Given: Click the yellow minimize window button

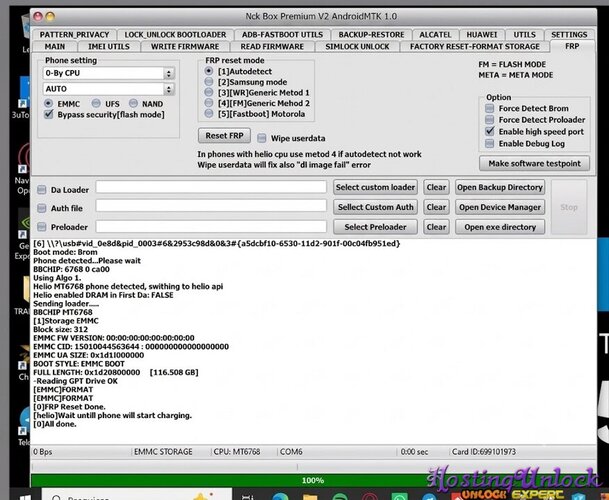Looking at the screenshot, I should 50,16.
